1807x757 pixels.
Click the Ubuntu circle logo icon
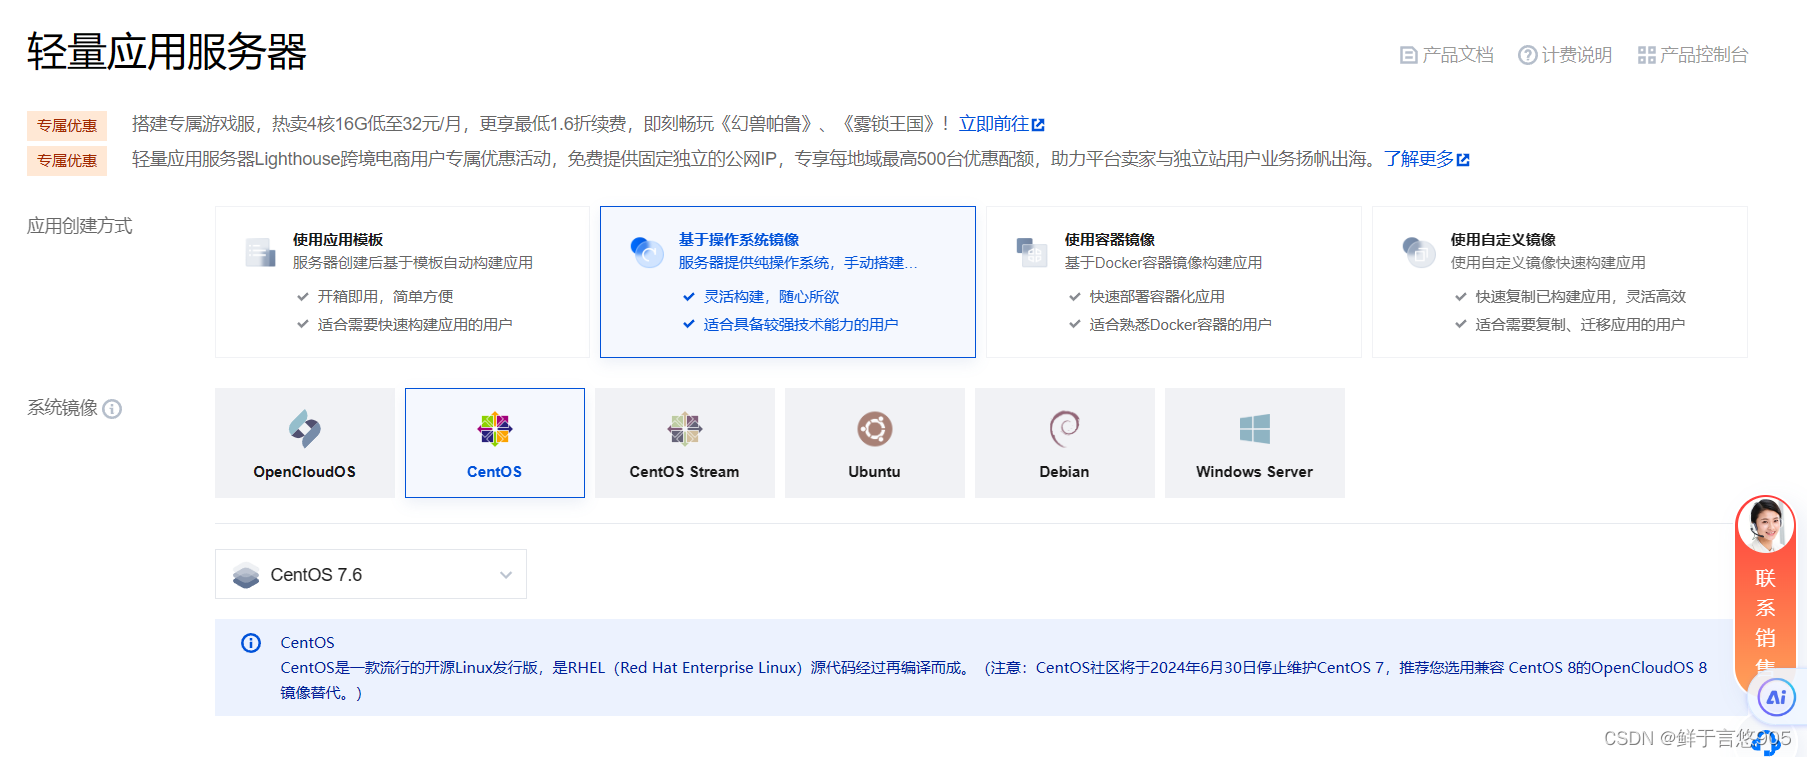[x=875, y=429]
